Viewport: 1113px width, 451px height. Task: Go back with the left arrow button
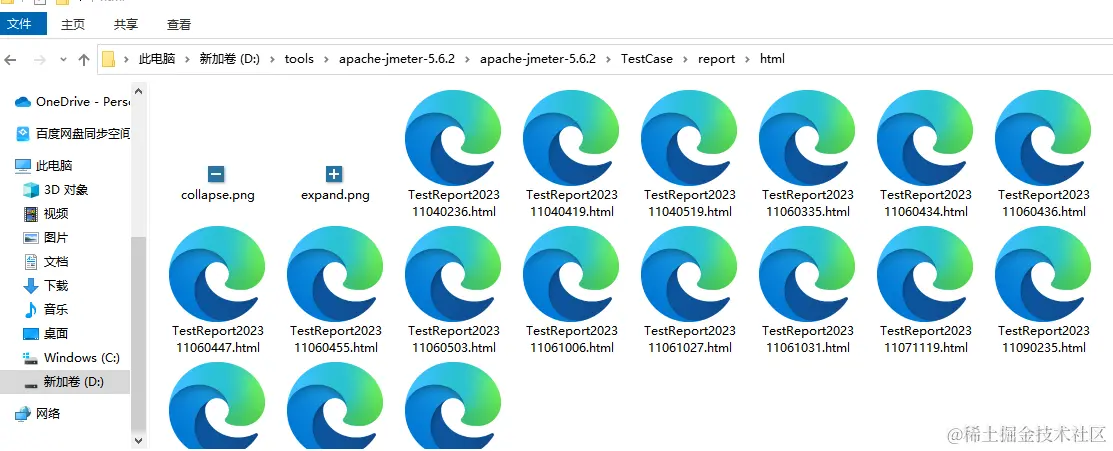(10, 60)
